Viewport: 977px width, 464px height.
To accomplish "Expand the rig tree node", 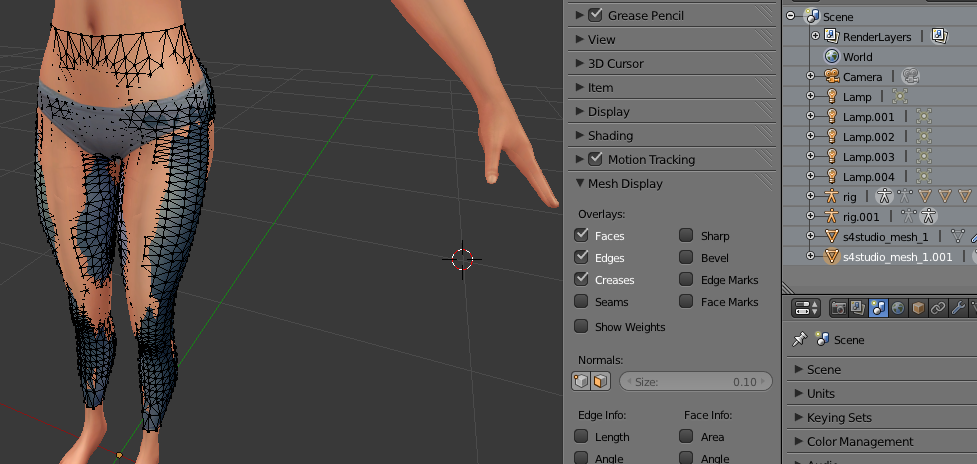I will pos(810,196).
